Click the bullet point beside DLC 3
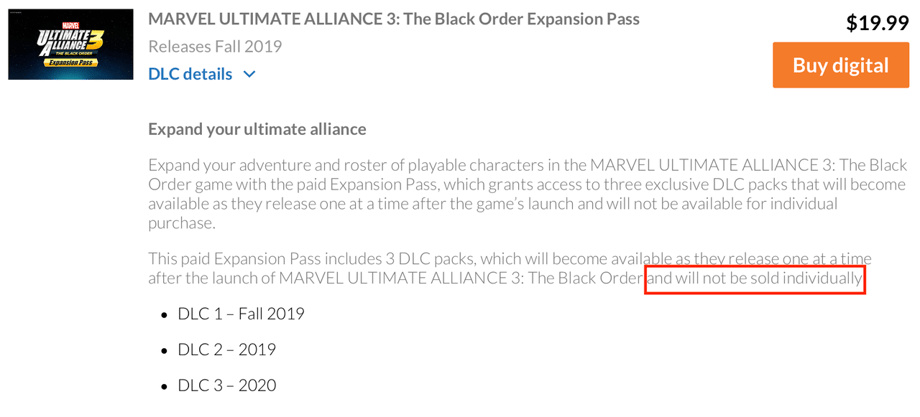The image size is (920, 417). (x=165, y=387)
